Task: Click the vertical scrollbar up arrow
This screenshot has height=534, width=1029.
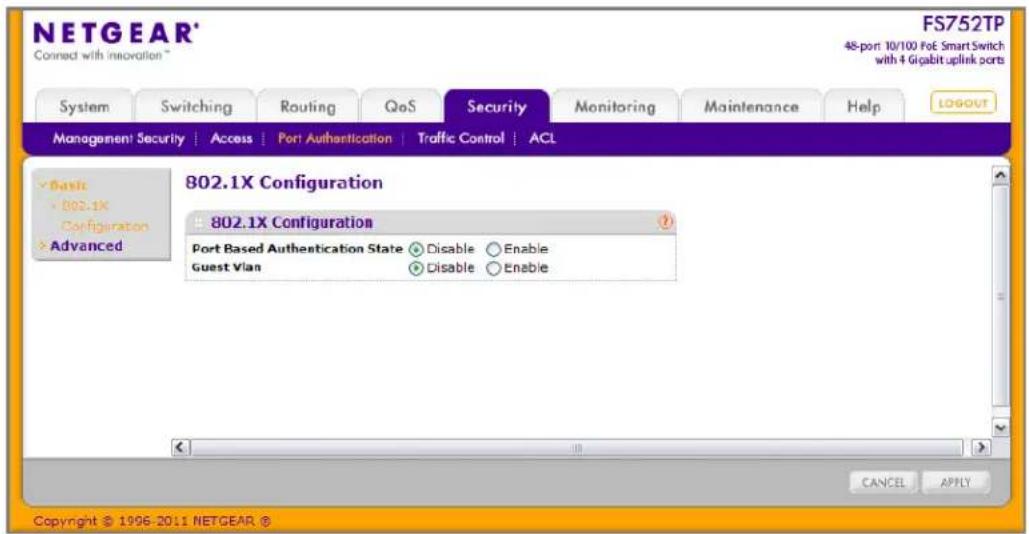Action: click(1000, 175)
